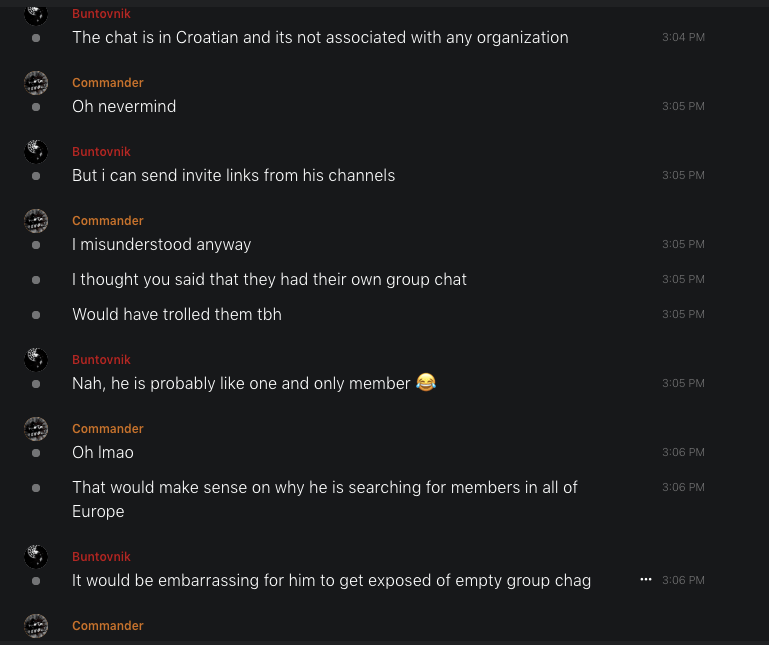Click Commander's avatar above 'Oh lmao'

(36, 429)
